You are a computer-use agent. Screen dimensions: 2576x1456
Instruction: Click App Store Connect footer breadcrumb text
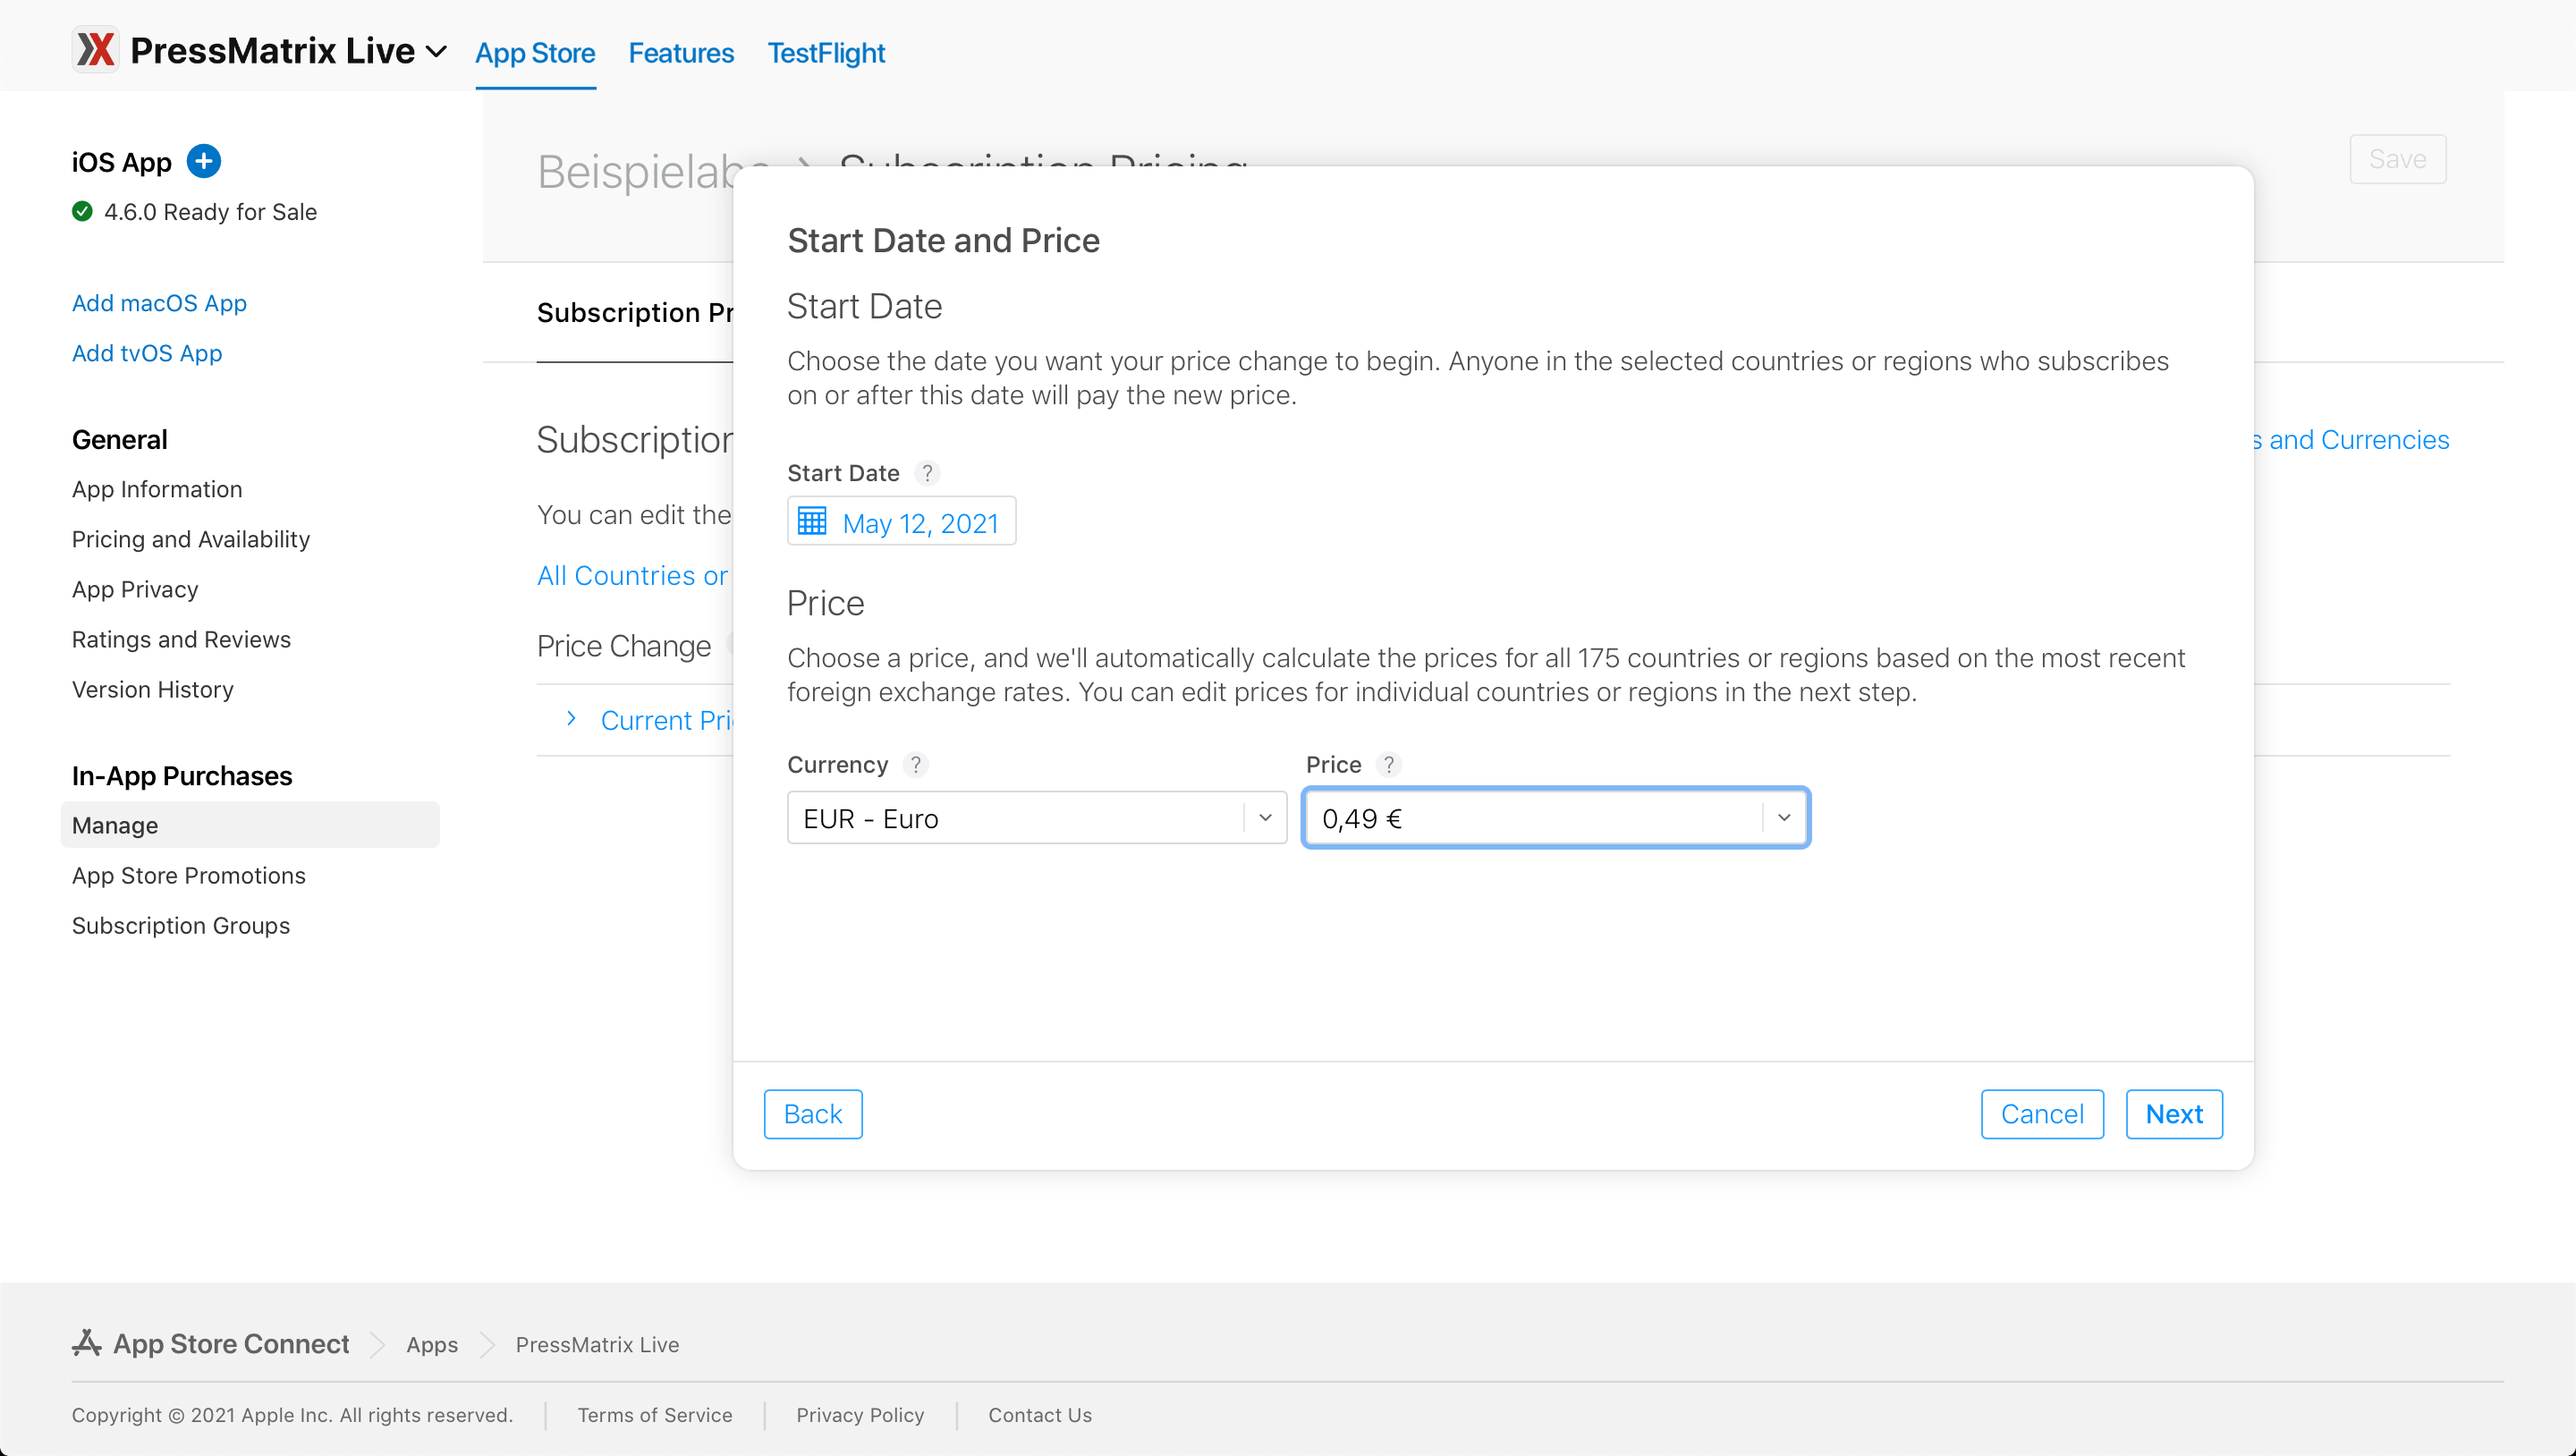point(231,1343)
